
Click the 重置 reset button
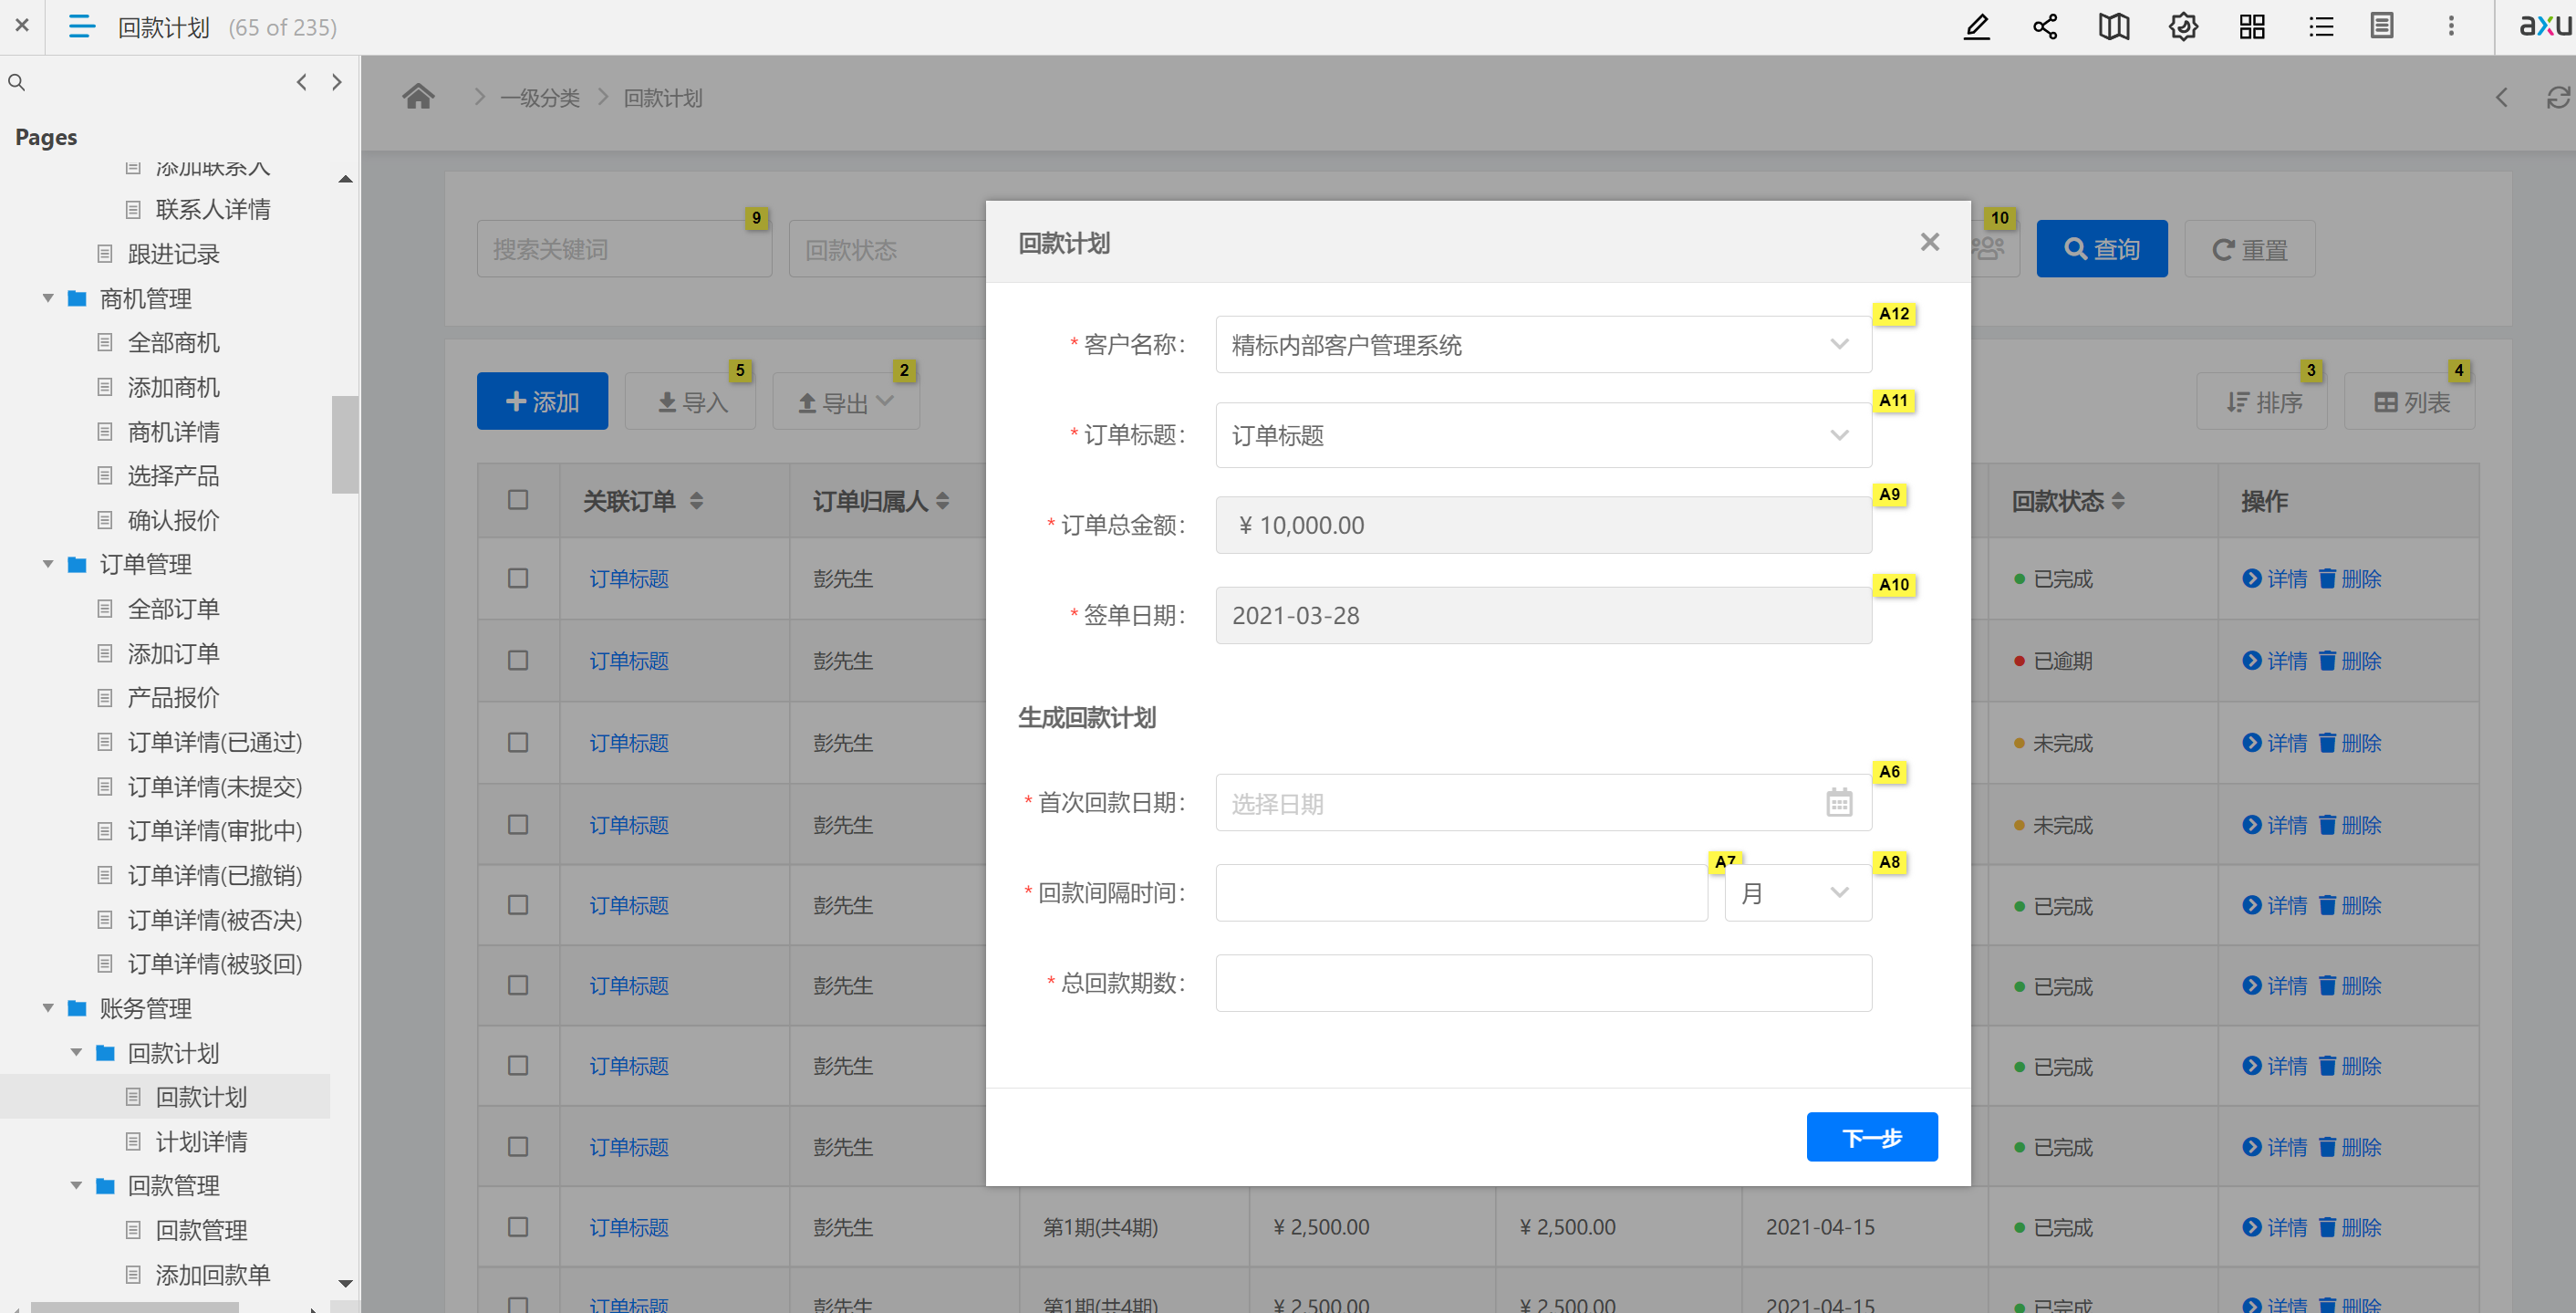pyautogui.click(x=2250, y=248)
